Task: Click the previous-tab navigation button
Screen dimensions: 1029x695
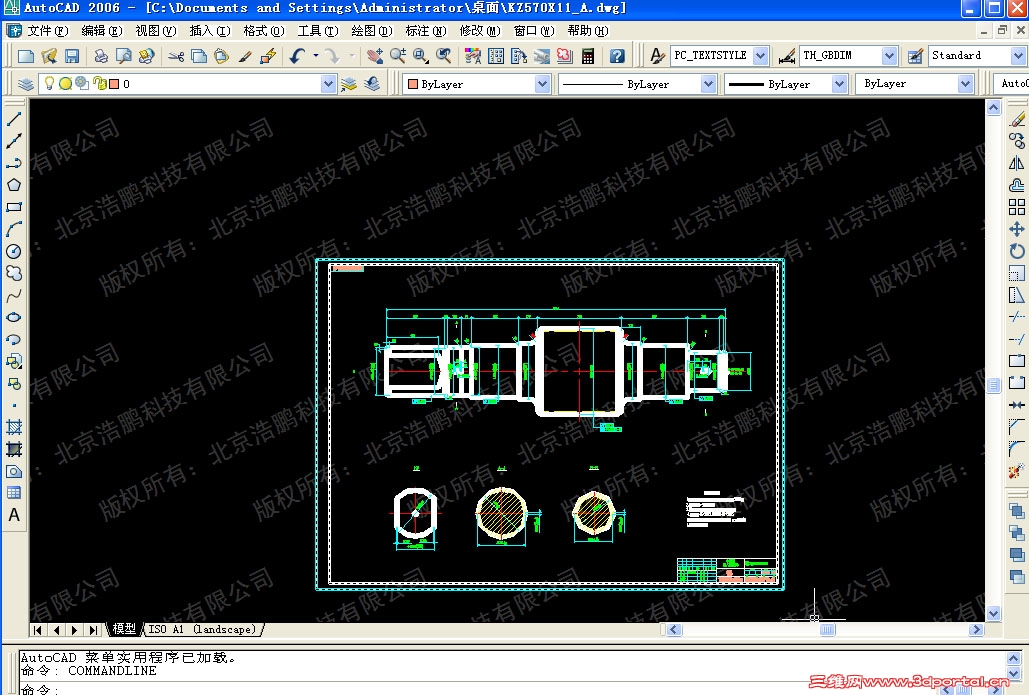Action: 56,630
